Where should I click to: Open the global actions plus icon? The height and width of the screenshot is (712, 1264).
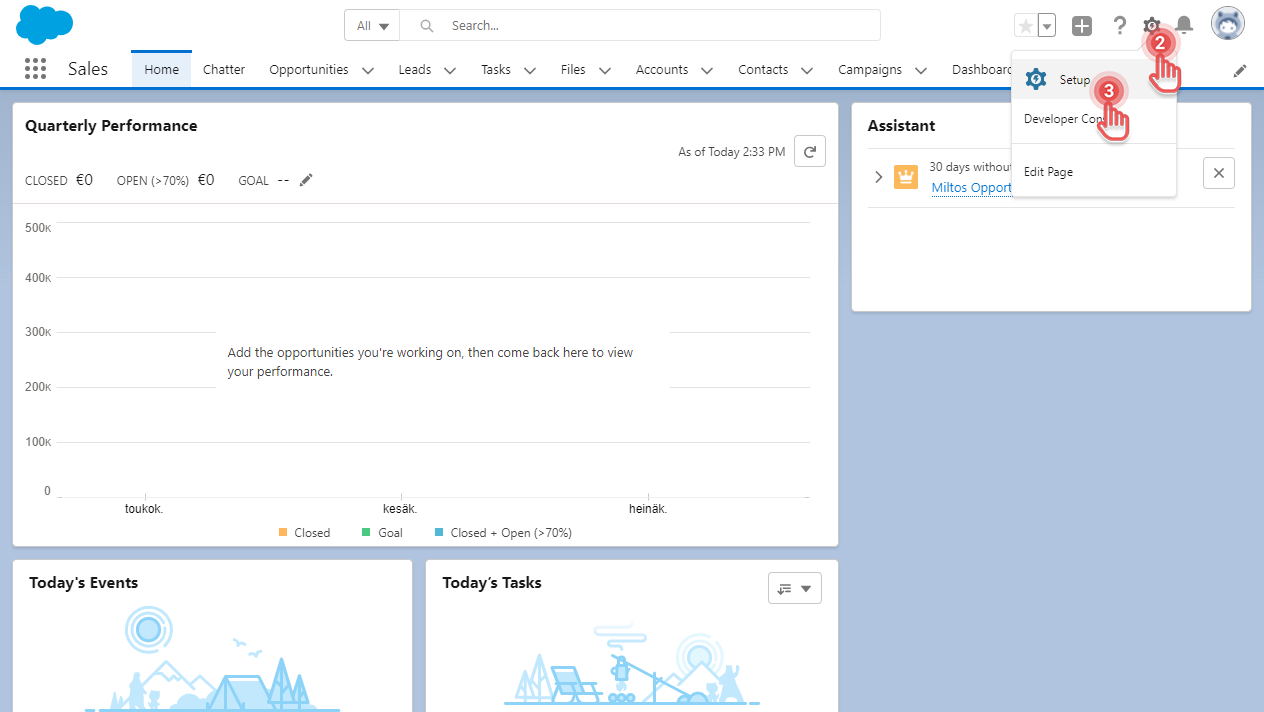1081,26
